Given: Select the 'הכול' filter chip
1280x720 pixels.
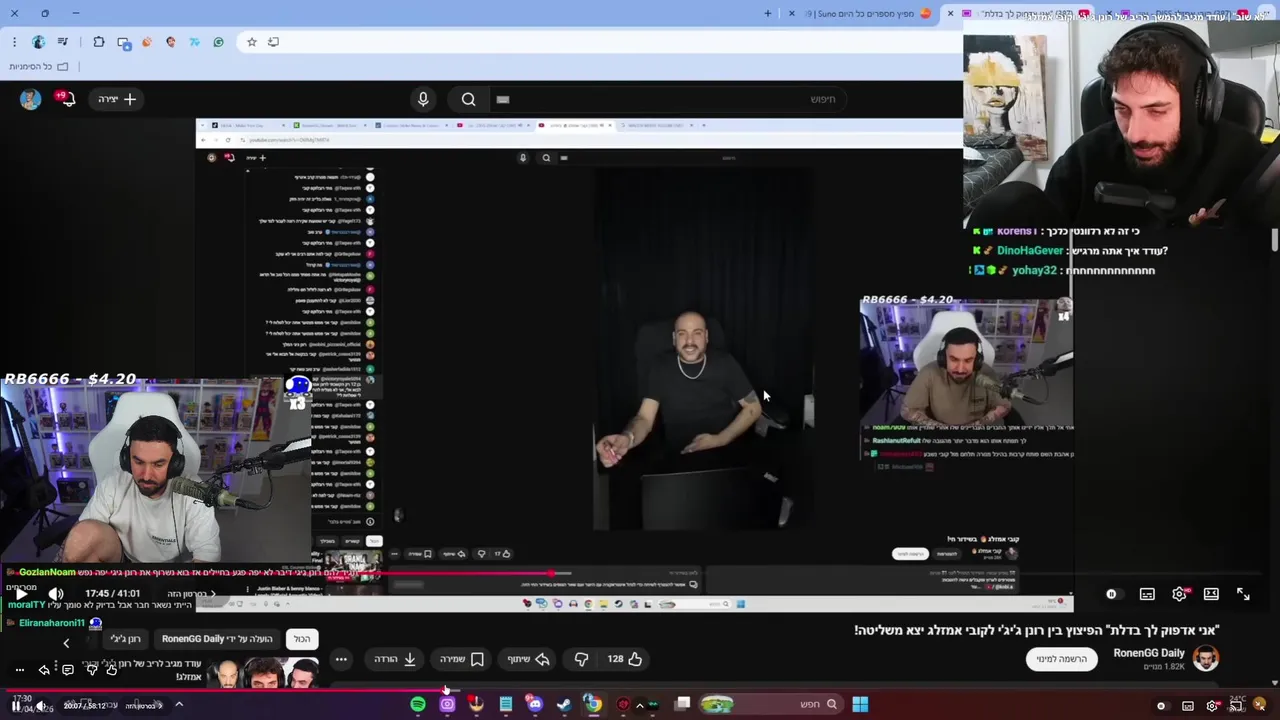Looking at the screenshot, I should 302,639.
